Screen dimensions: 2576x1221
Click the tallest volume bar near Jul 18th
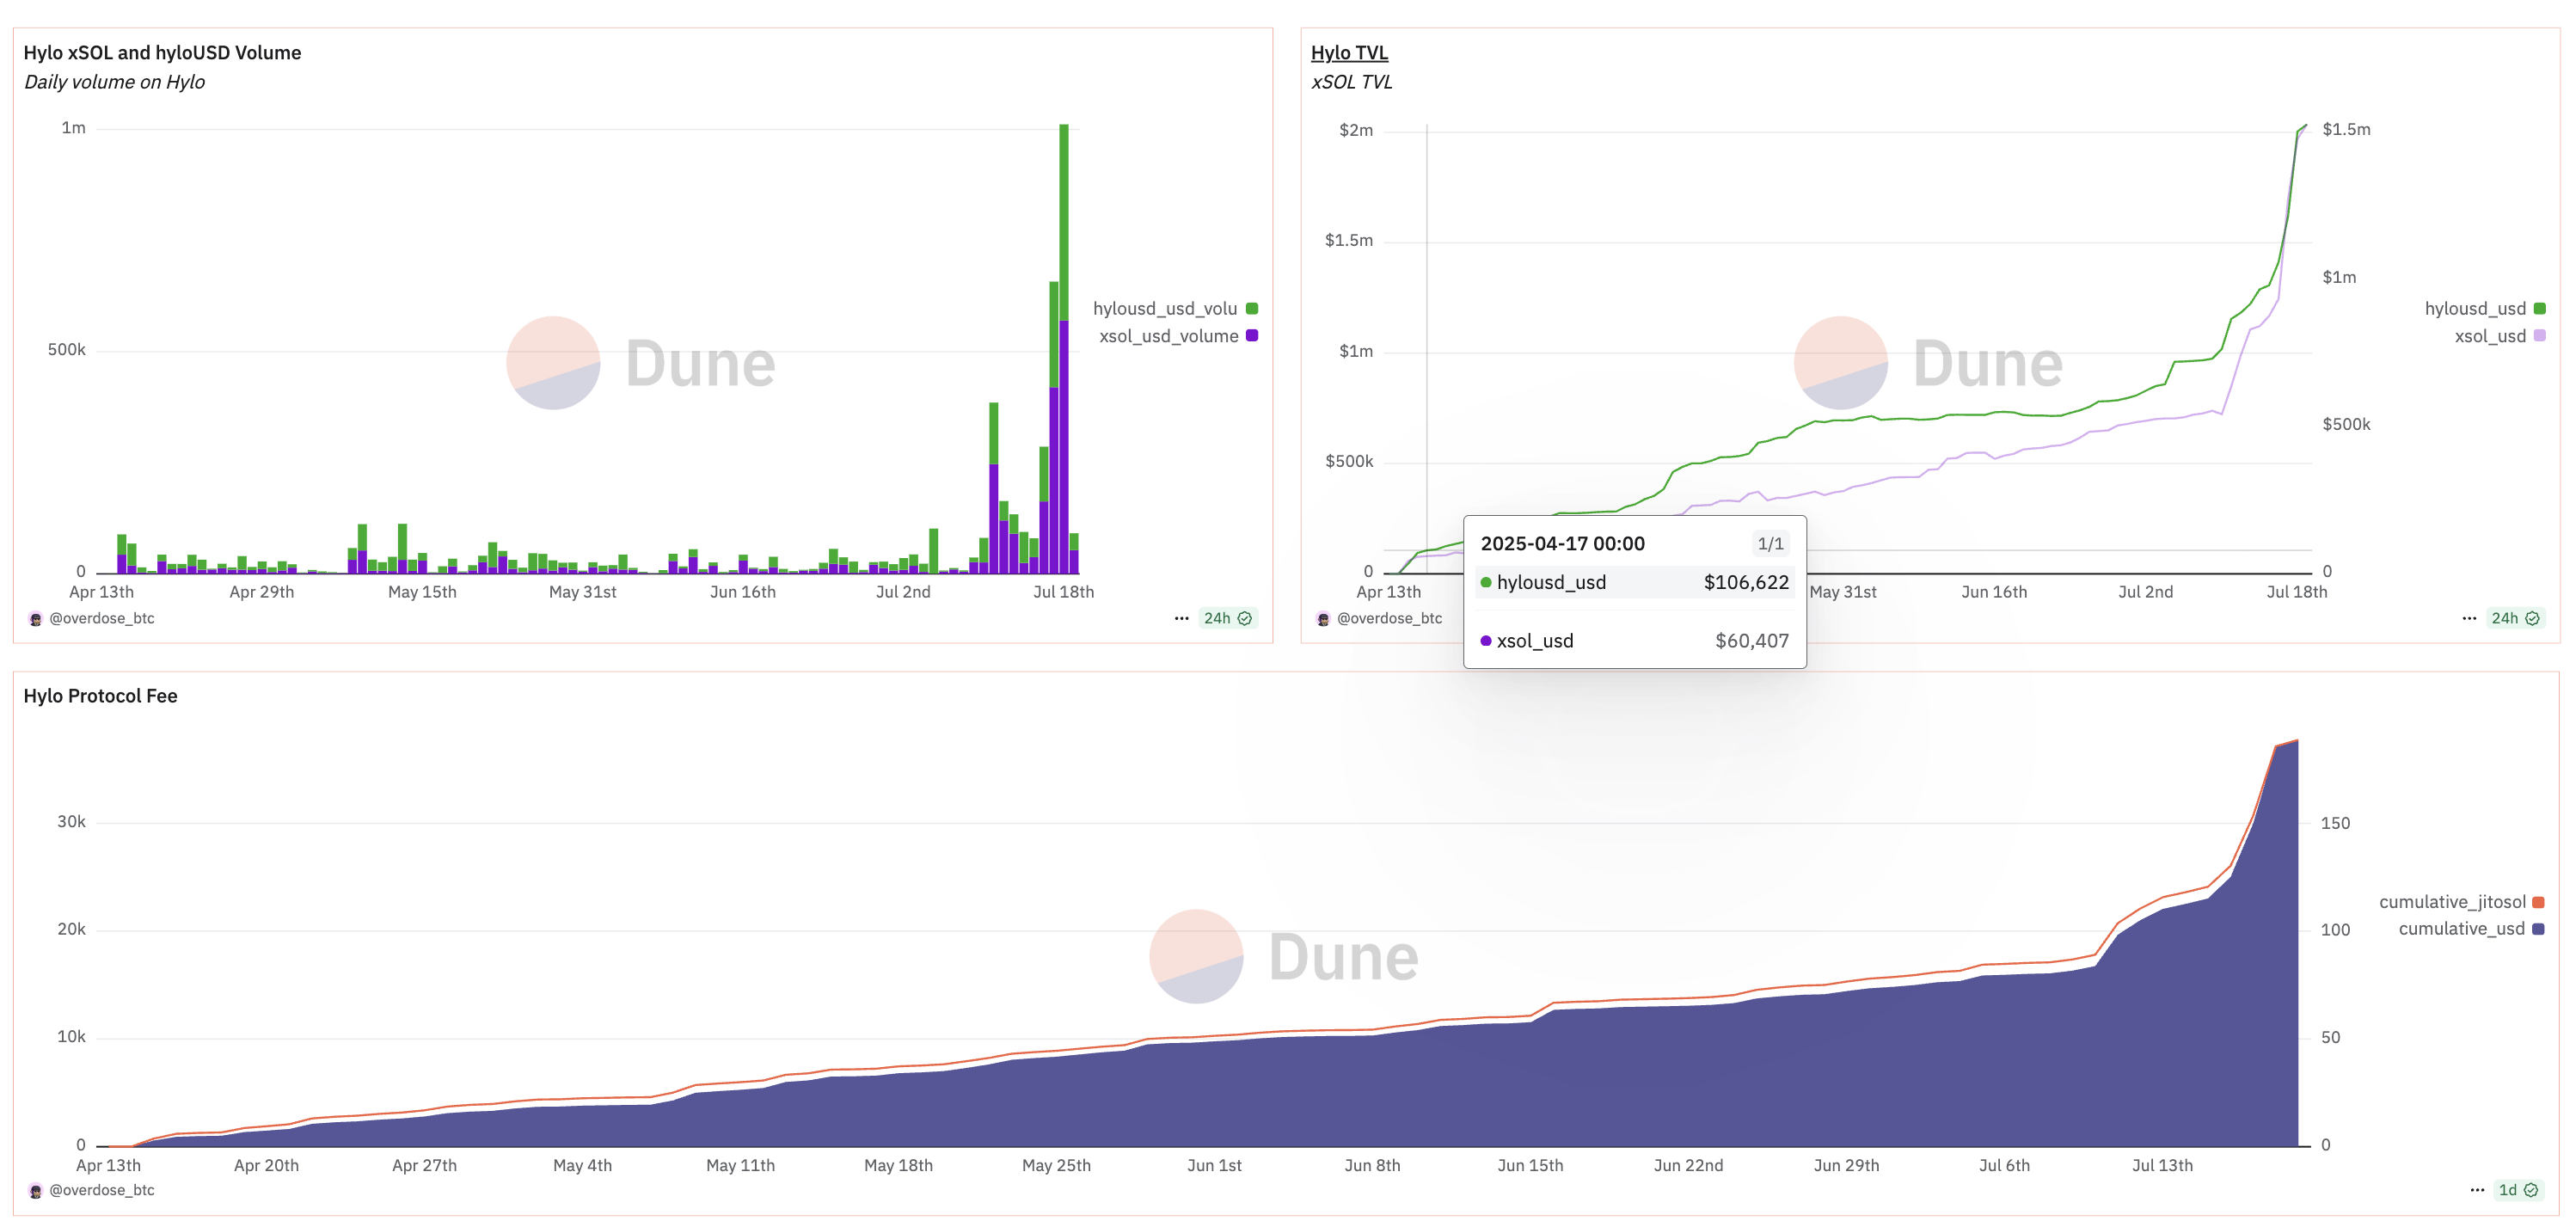point(1064,350)
